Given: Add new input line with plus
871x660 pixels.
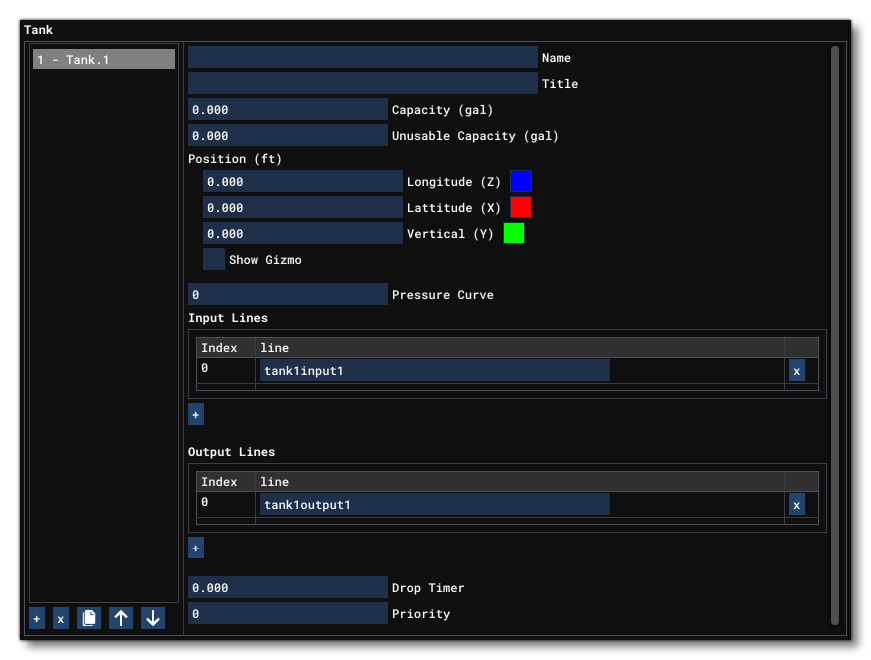Looking at the screenshot, I should click(196, 414).
